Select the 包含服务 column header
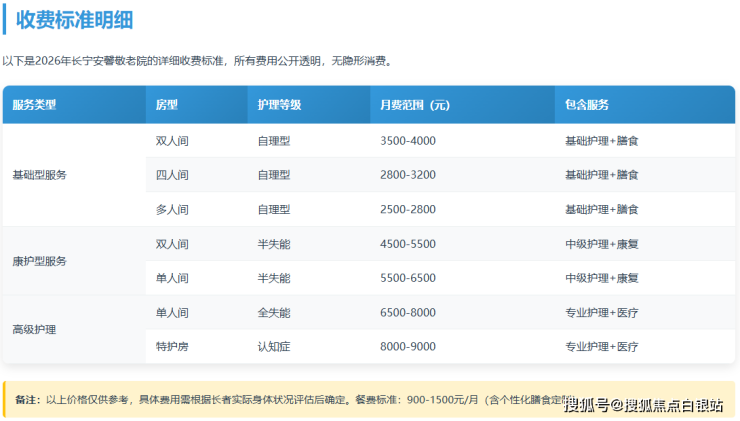740x421 pixels. pyautogui.click(x=588, y=105)
